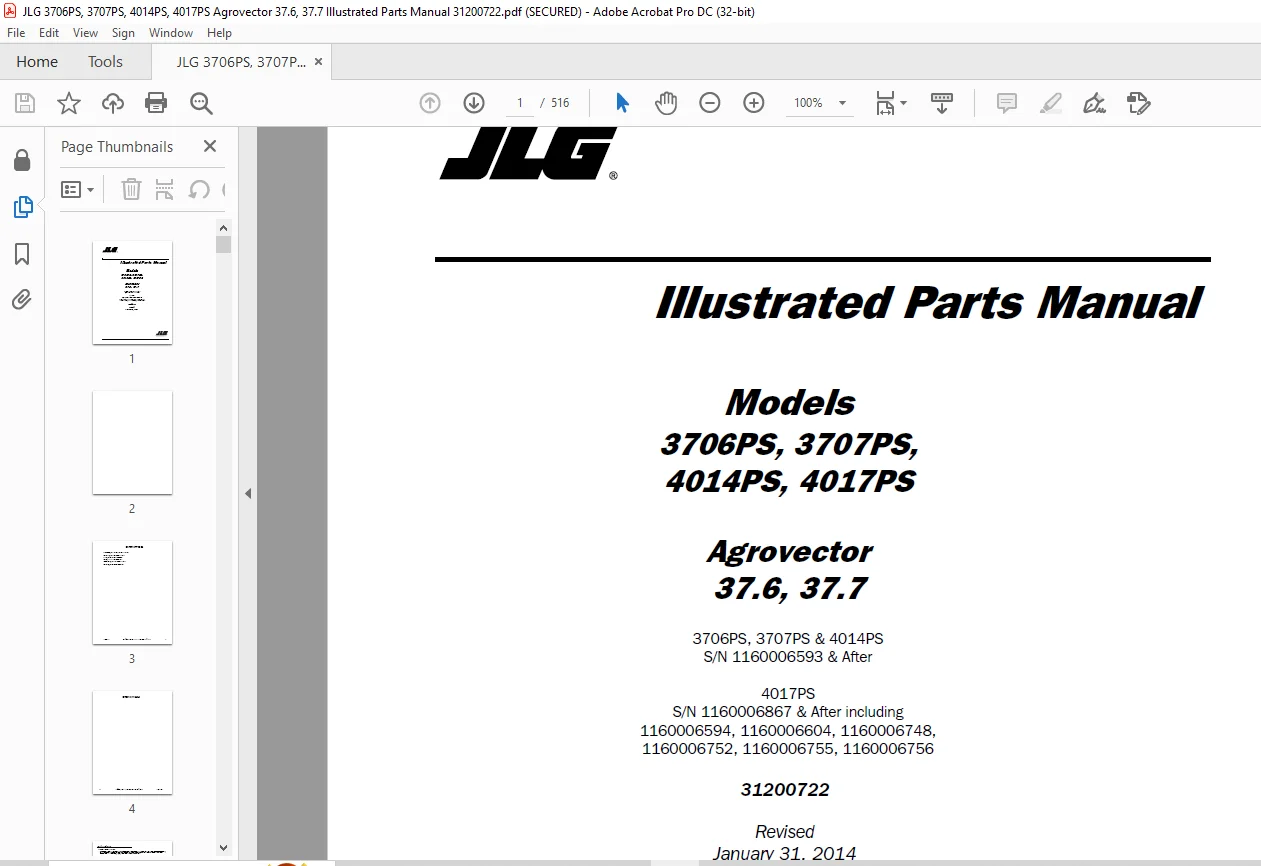The height and width of the screenshot is (866, 1261).
Task: Click the 100% zoom value field
Action: click(x=808, y=103)
